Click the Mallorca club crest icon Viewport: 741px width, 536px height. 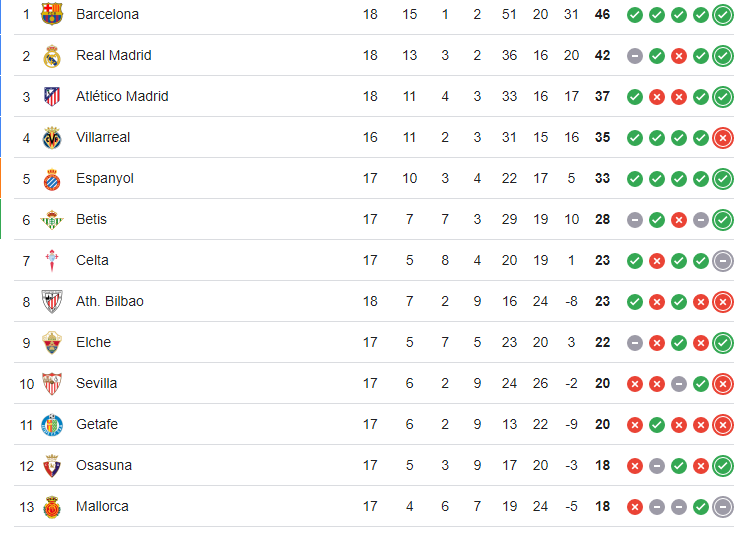pyautogui.click(x=51, y=506)
